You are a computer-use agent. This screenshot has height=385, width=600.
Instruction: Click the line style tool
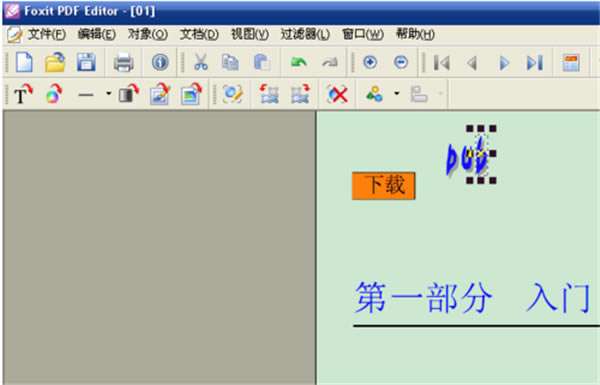[86, 94]
